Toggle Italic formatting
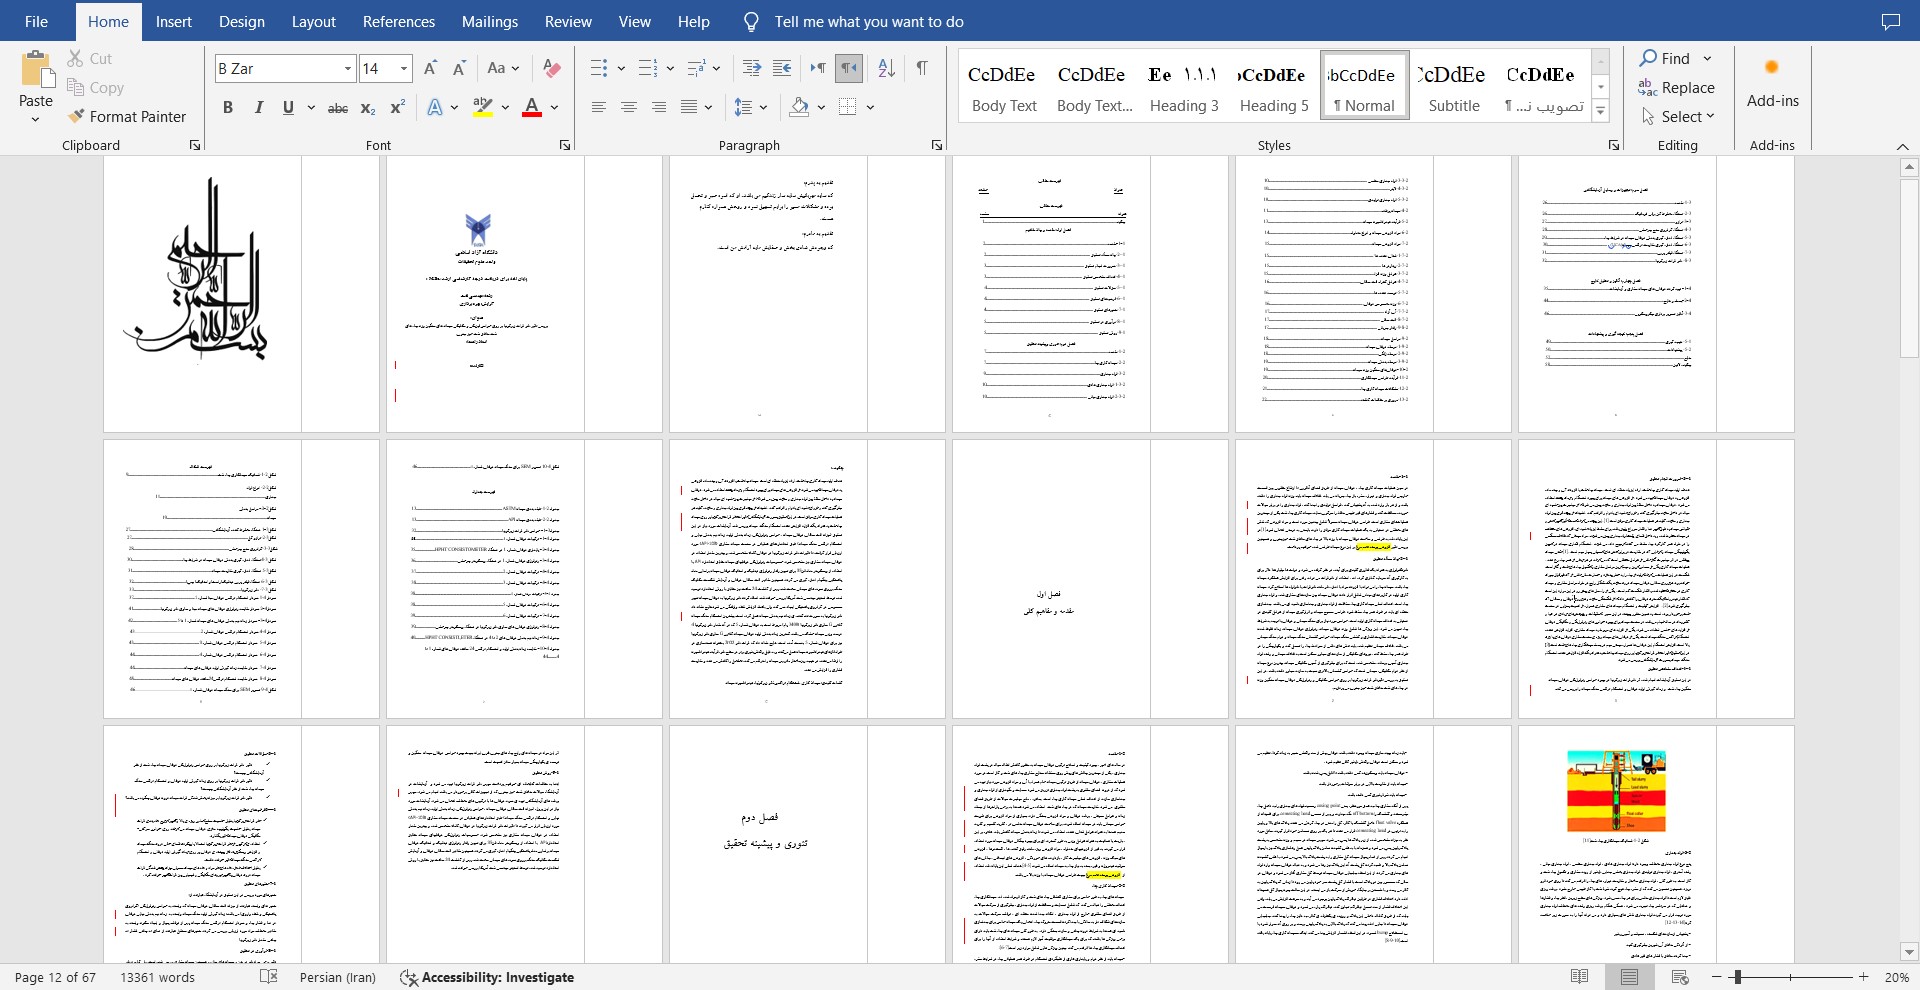The image size is (1920, 990). (x=258, y=108)
